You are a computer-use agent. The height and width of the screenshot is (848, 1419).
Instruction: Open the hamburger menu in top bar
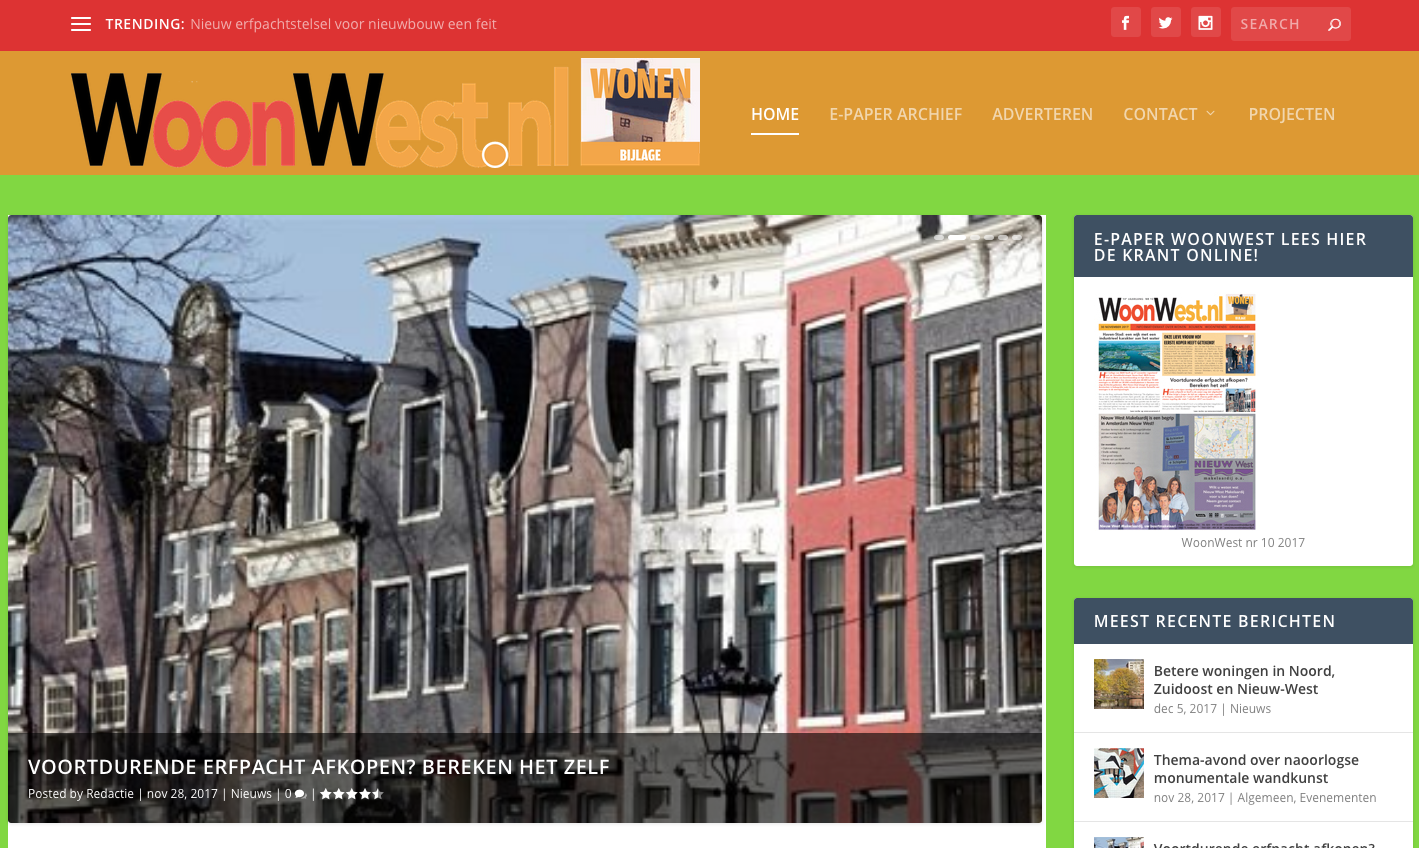point(81,24)
